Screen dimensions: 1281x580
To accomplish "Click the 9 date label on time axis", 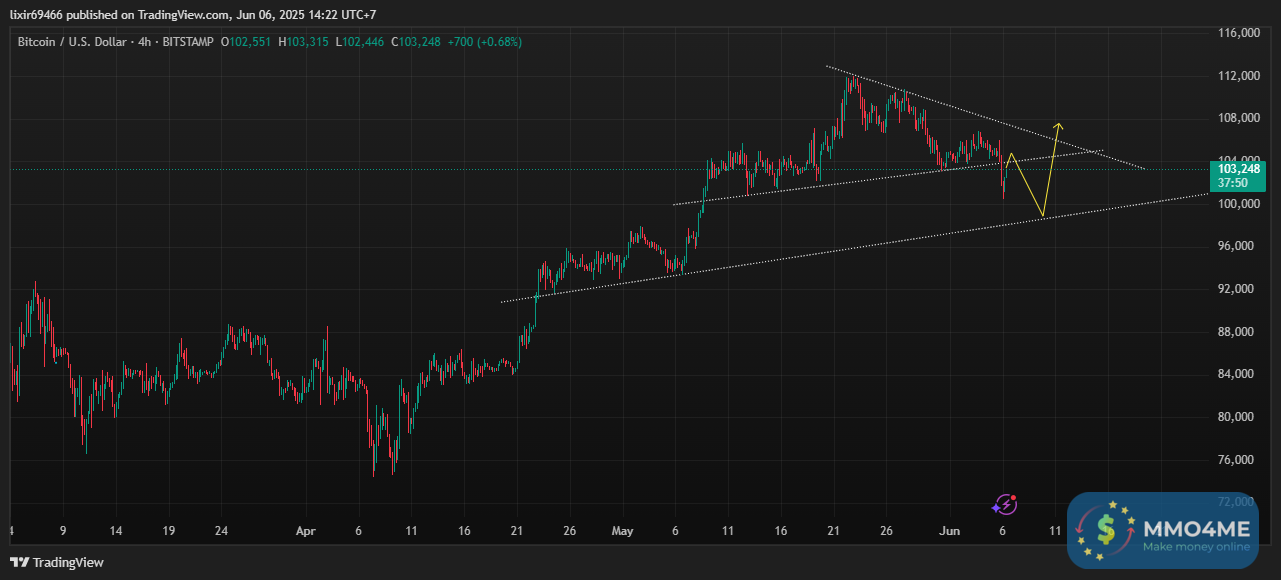I will tap(62, 532).
